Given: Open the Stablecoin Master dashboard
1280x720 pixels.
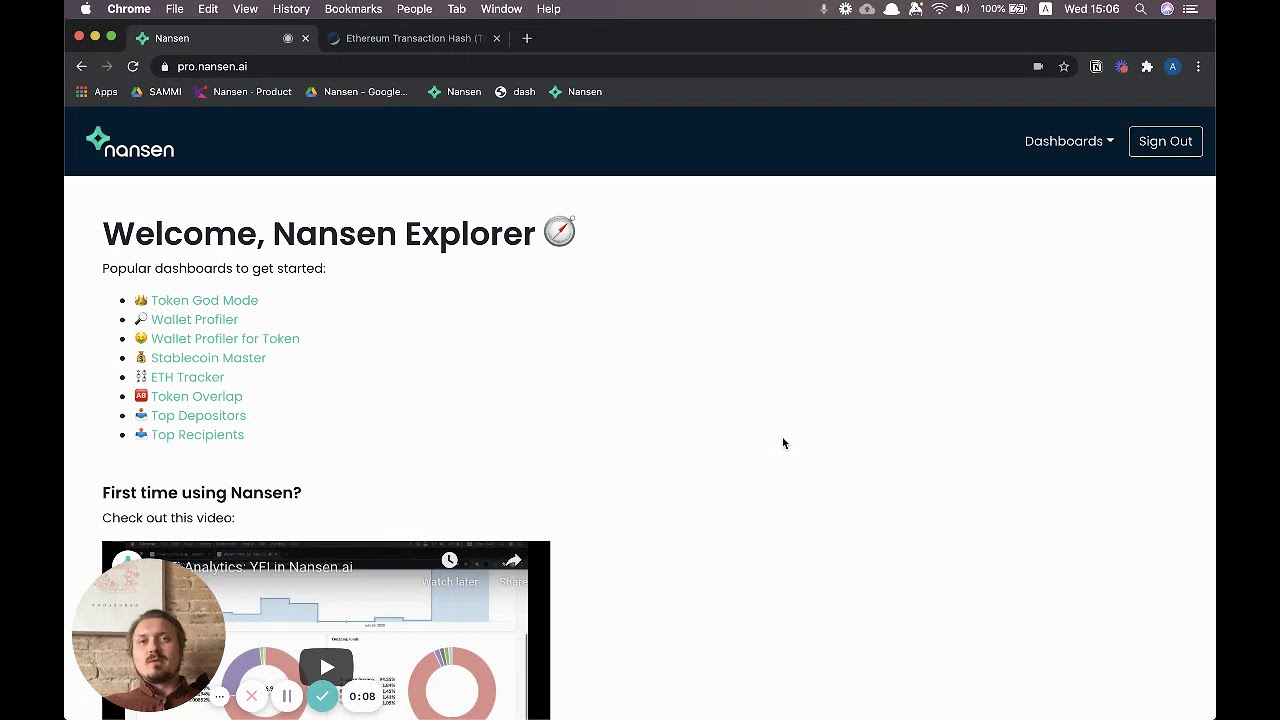Looking at the screenshot, I should pos(208,358).
